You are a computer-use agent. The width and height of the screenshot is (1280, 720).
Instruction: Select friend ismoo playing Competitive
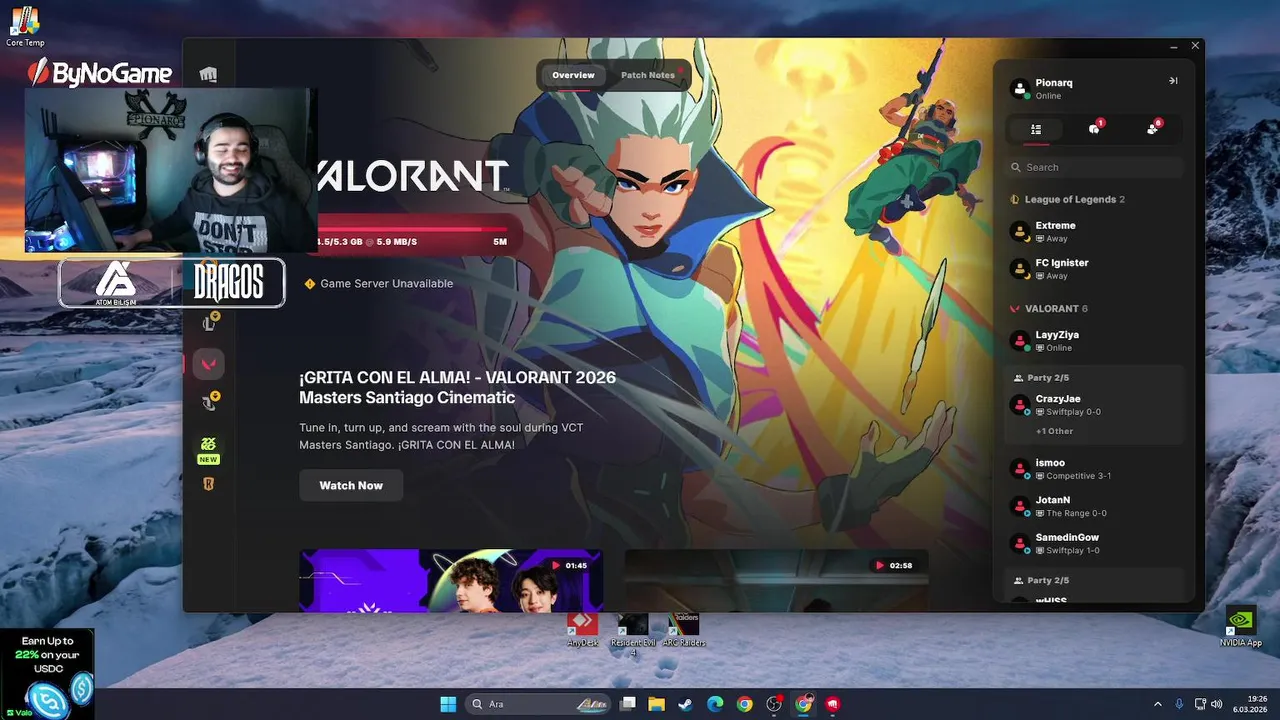pyautogui.click(x=1095, y=469)
